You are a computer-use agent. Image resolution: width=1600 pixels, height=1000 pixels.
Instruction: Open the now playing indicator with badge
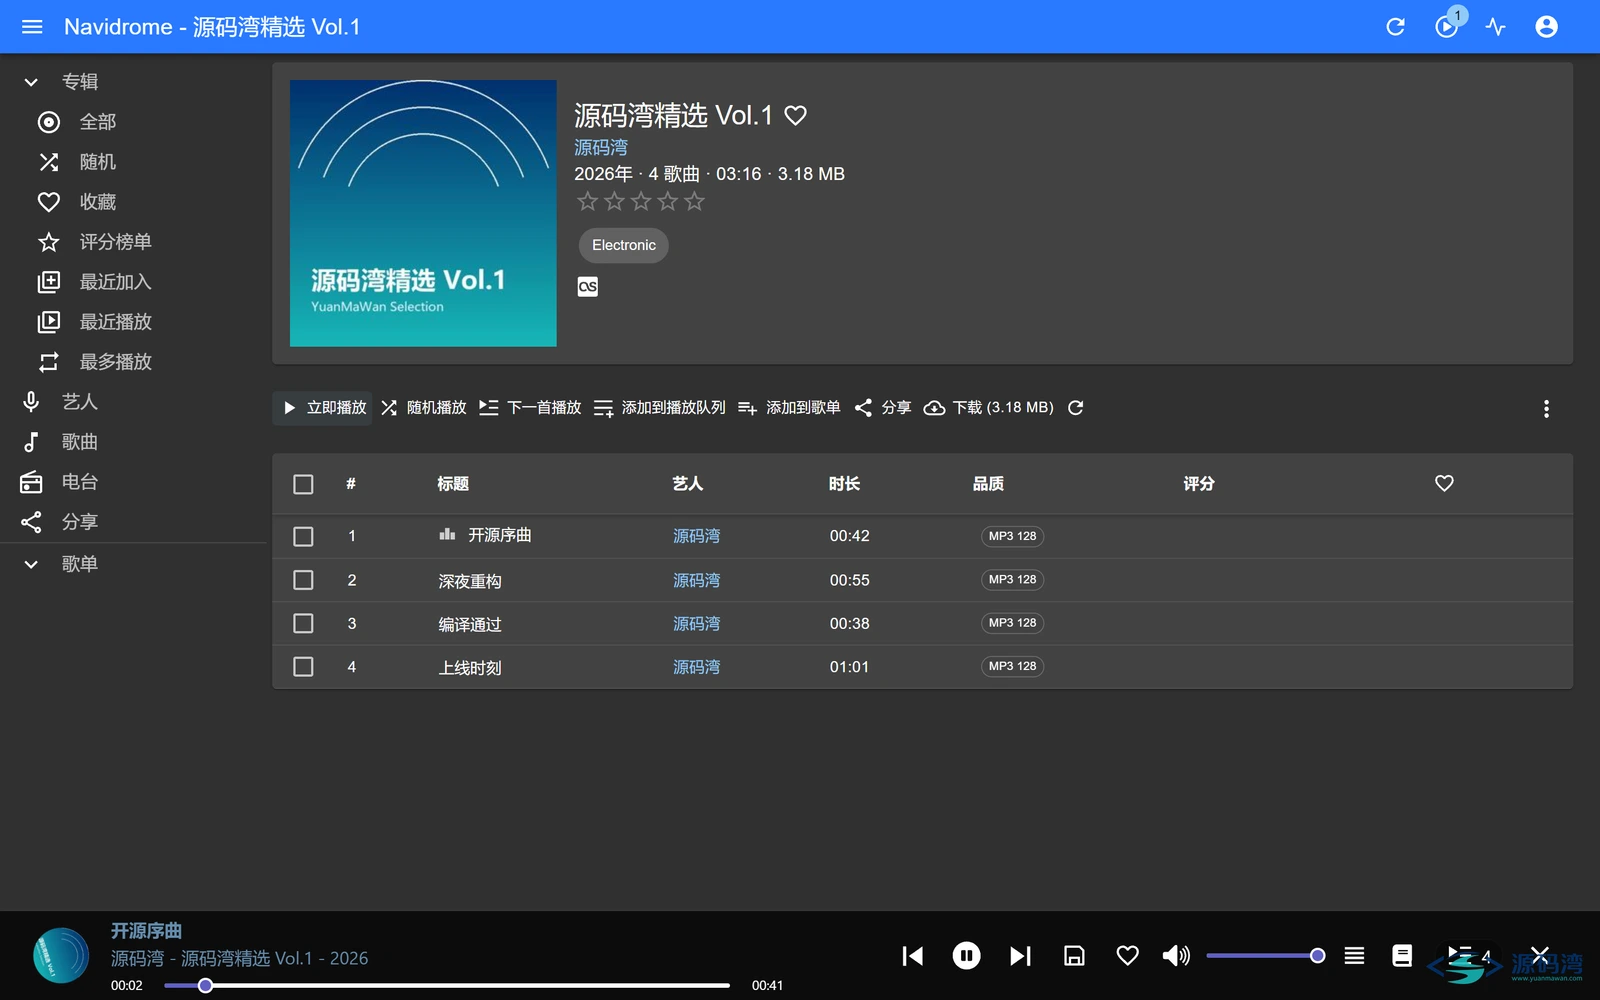pyautogui.click(x=1446, y=27)
